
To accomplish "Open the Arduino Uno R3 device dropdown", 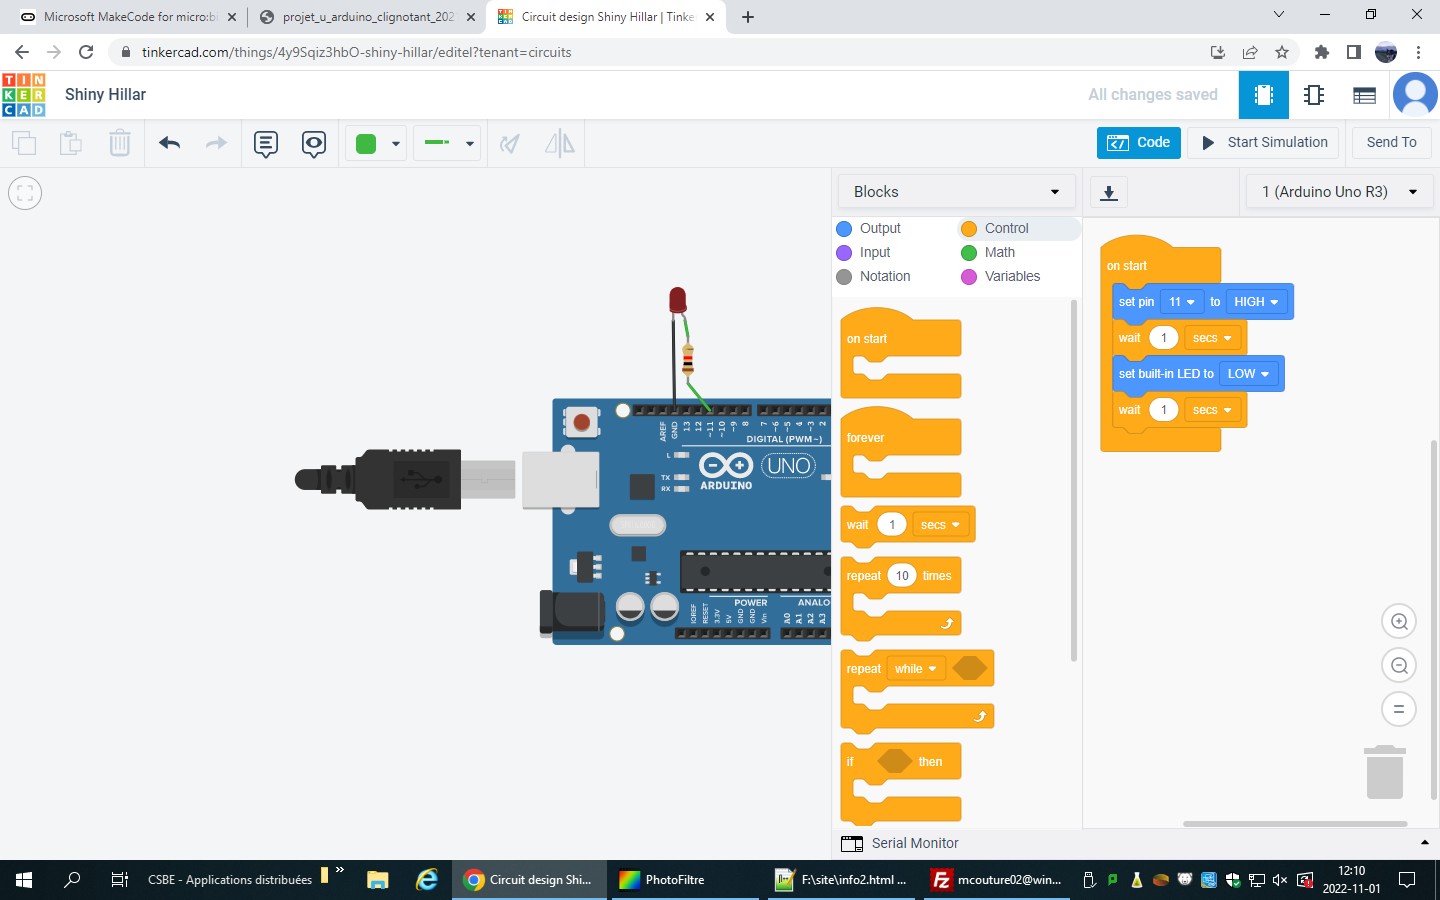I will [x=1340, y=192].
